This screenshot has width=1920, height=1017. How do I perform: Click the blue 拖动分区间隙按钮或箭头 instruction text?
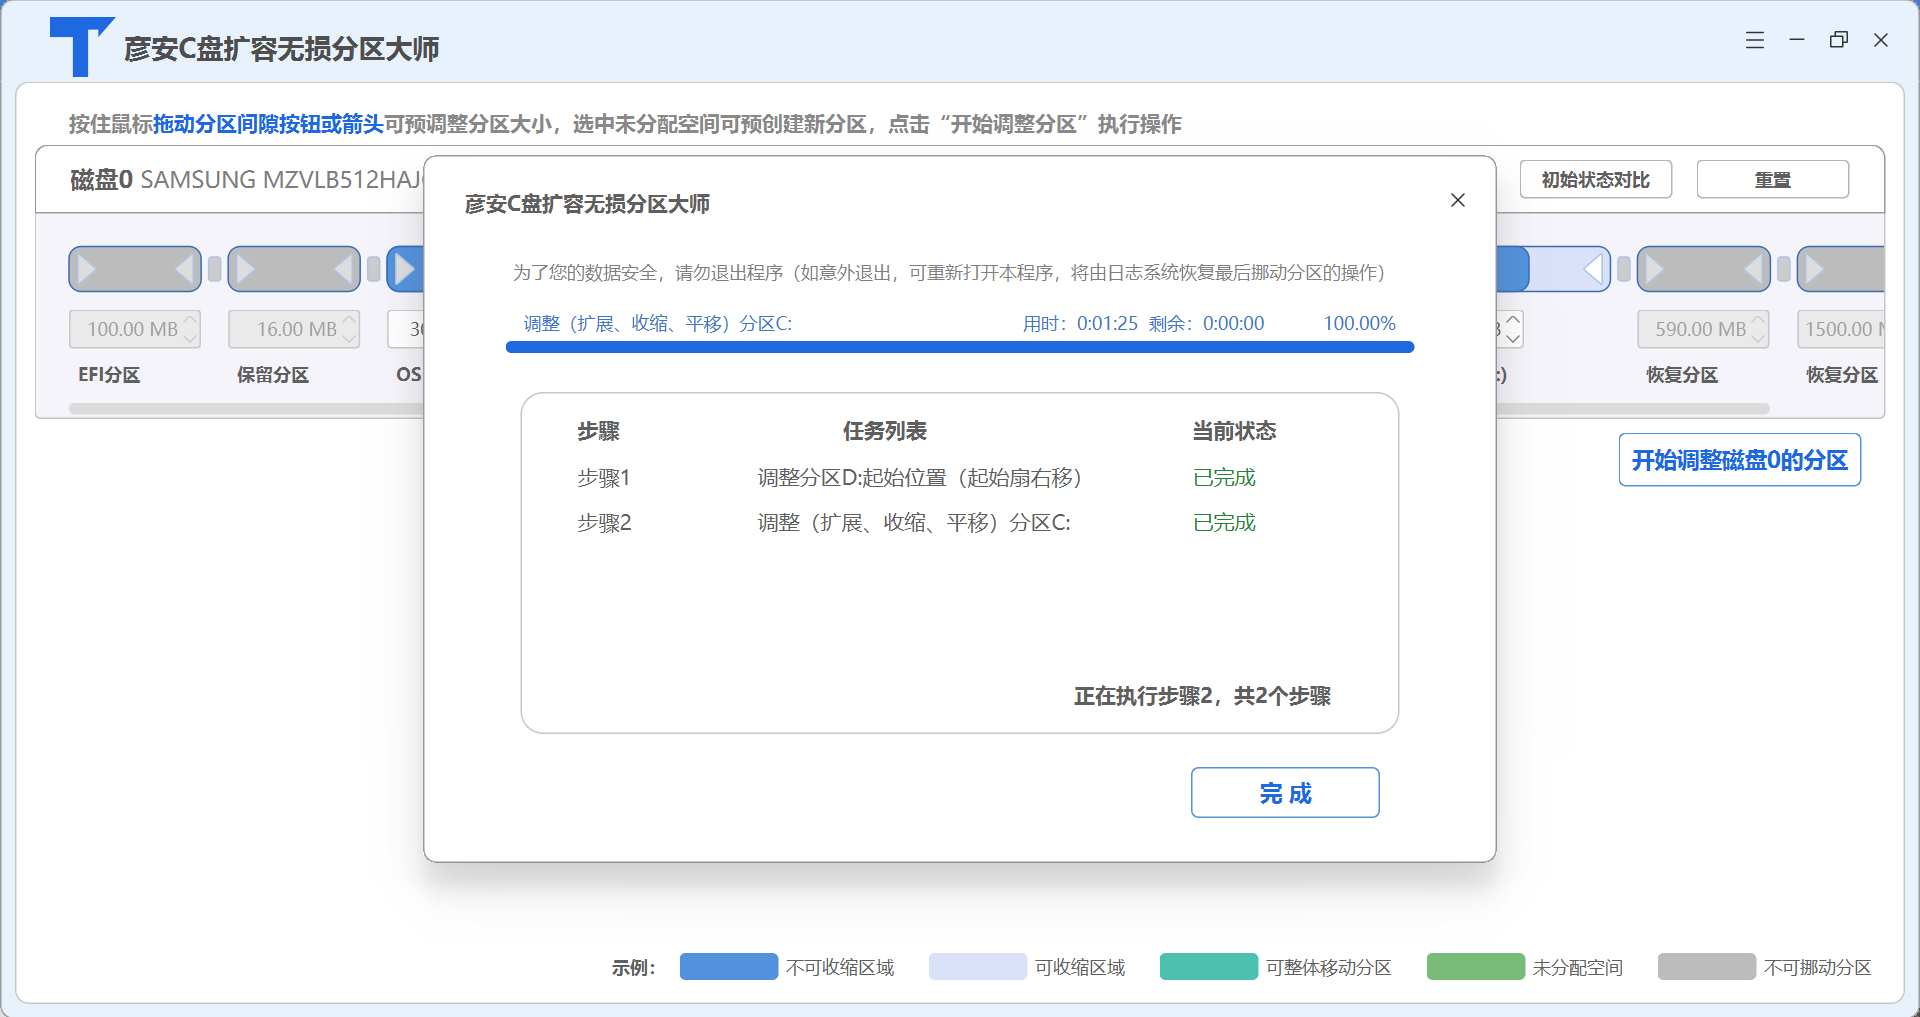(x=268, y=124)
